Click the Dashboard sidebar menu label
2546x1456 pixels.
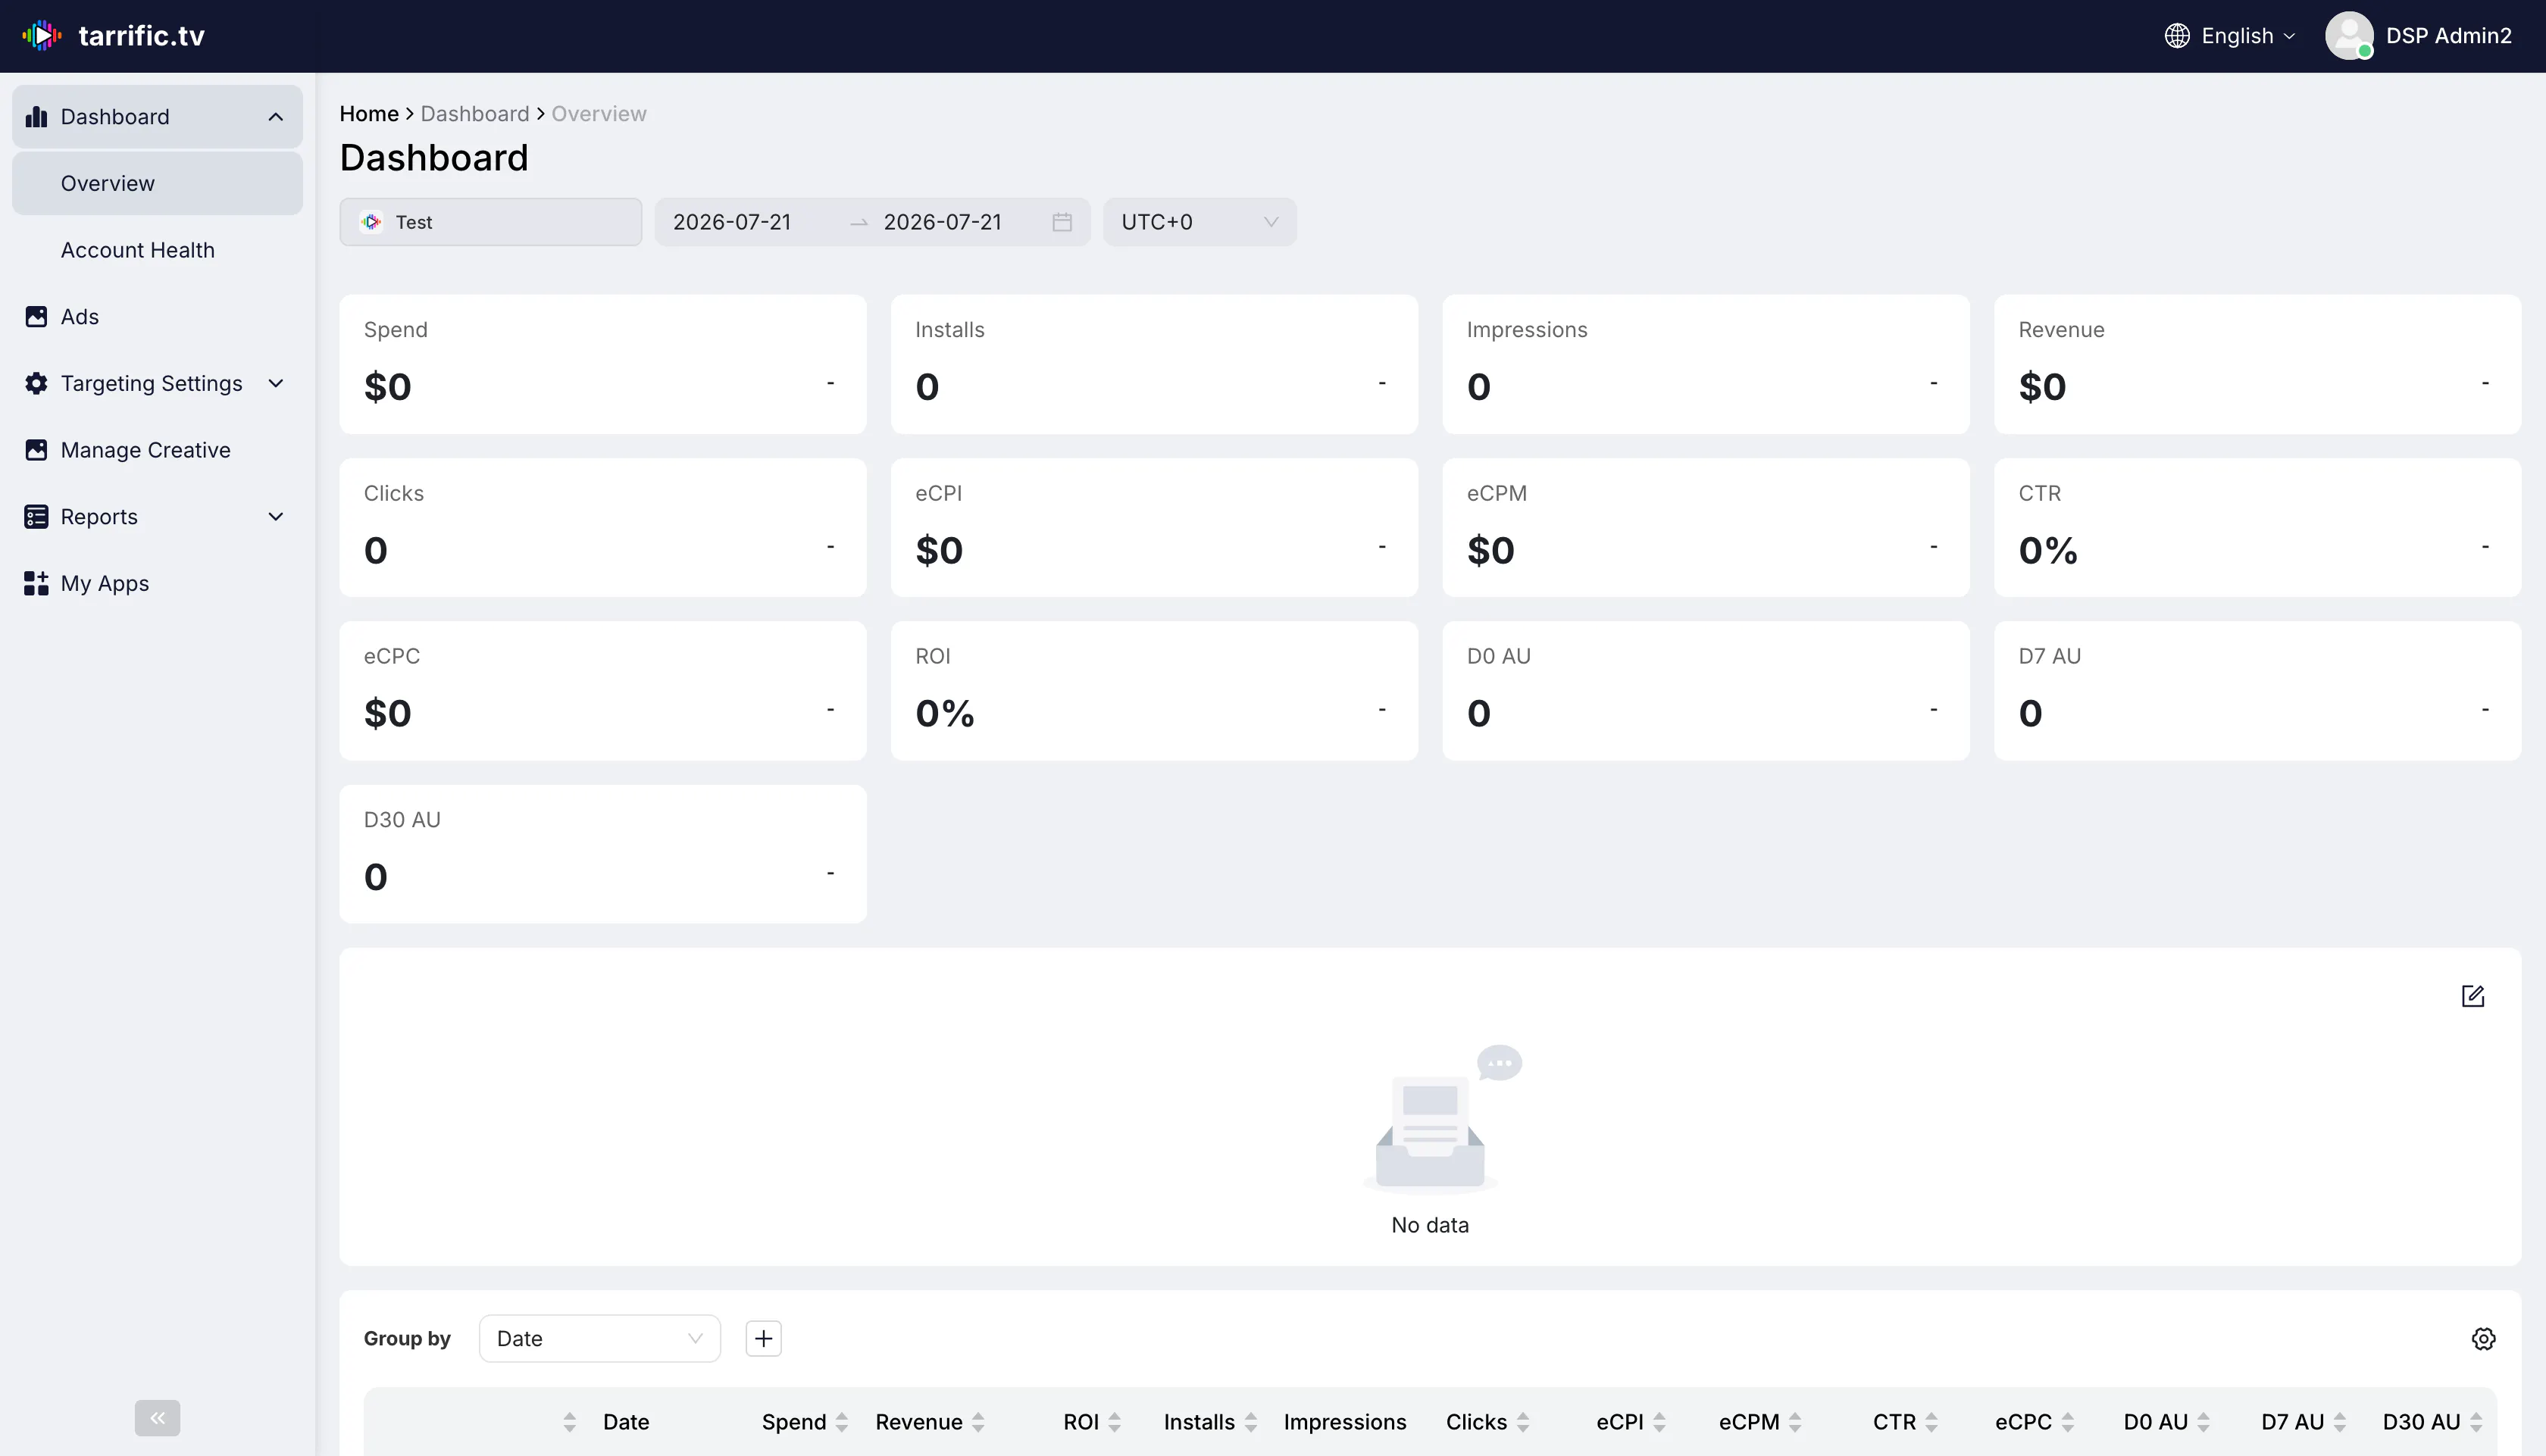click(115, 117)
